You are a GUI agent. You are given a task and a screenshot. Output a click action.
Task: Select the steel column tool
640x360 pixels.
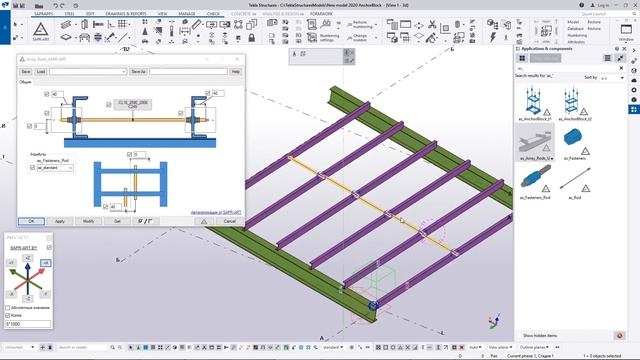tap(84, 24)
